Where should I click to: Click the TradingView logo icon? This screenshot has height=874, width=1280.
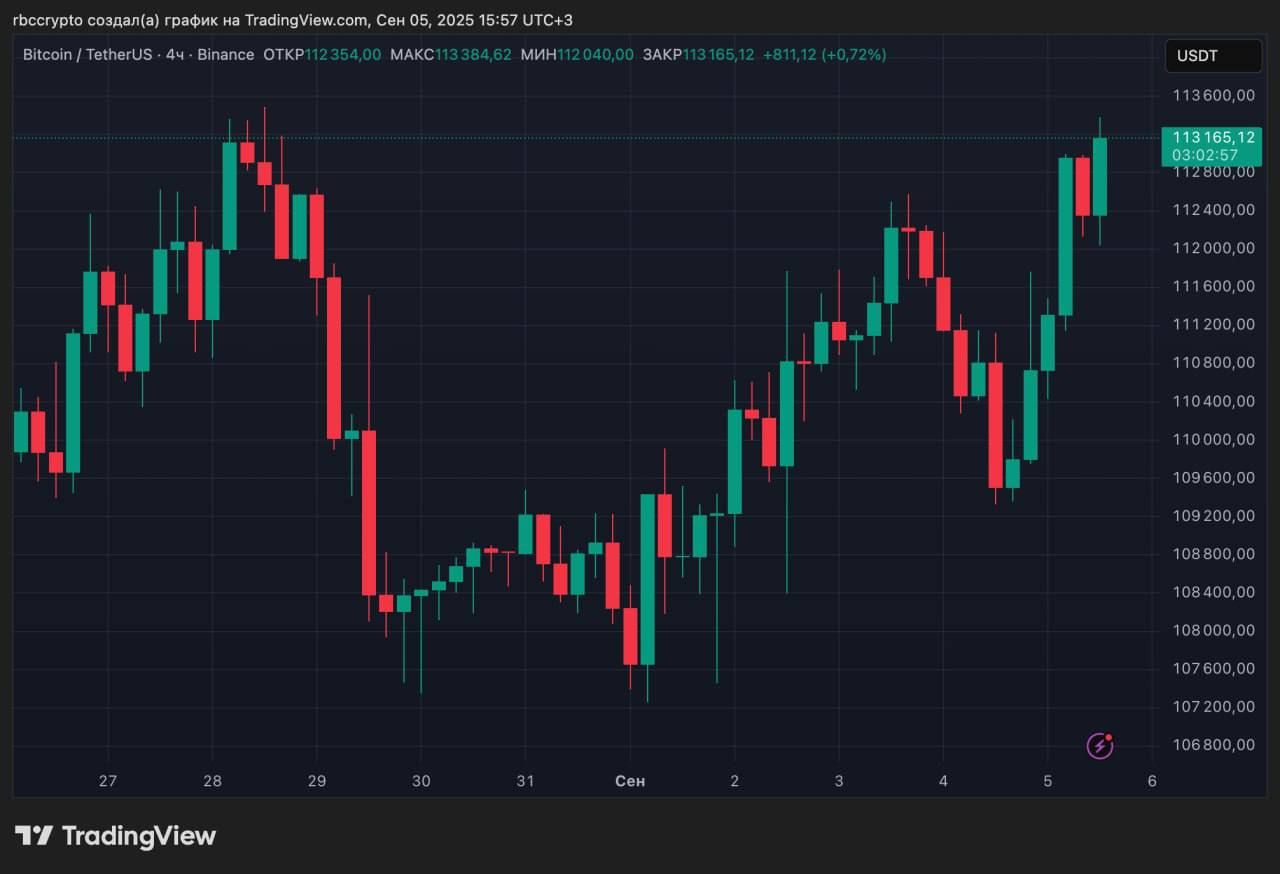(33, 836)
